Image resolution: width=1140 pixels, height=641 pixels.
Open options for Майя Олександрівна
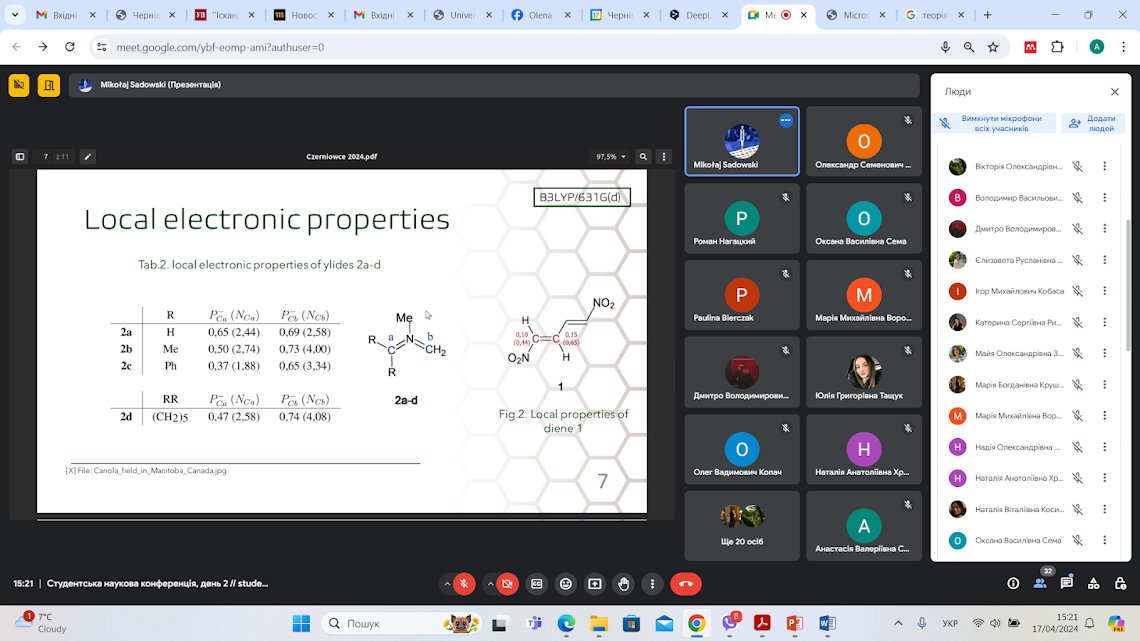pyautogui.click(x=1104, y=353)
